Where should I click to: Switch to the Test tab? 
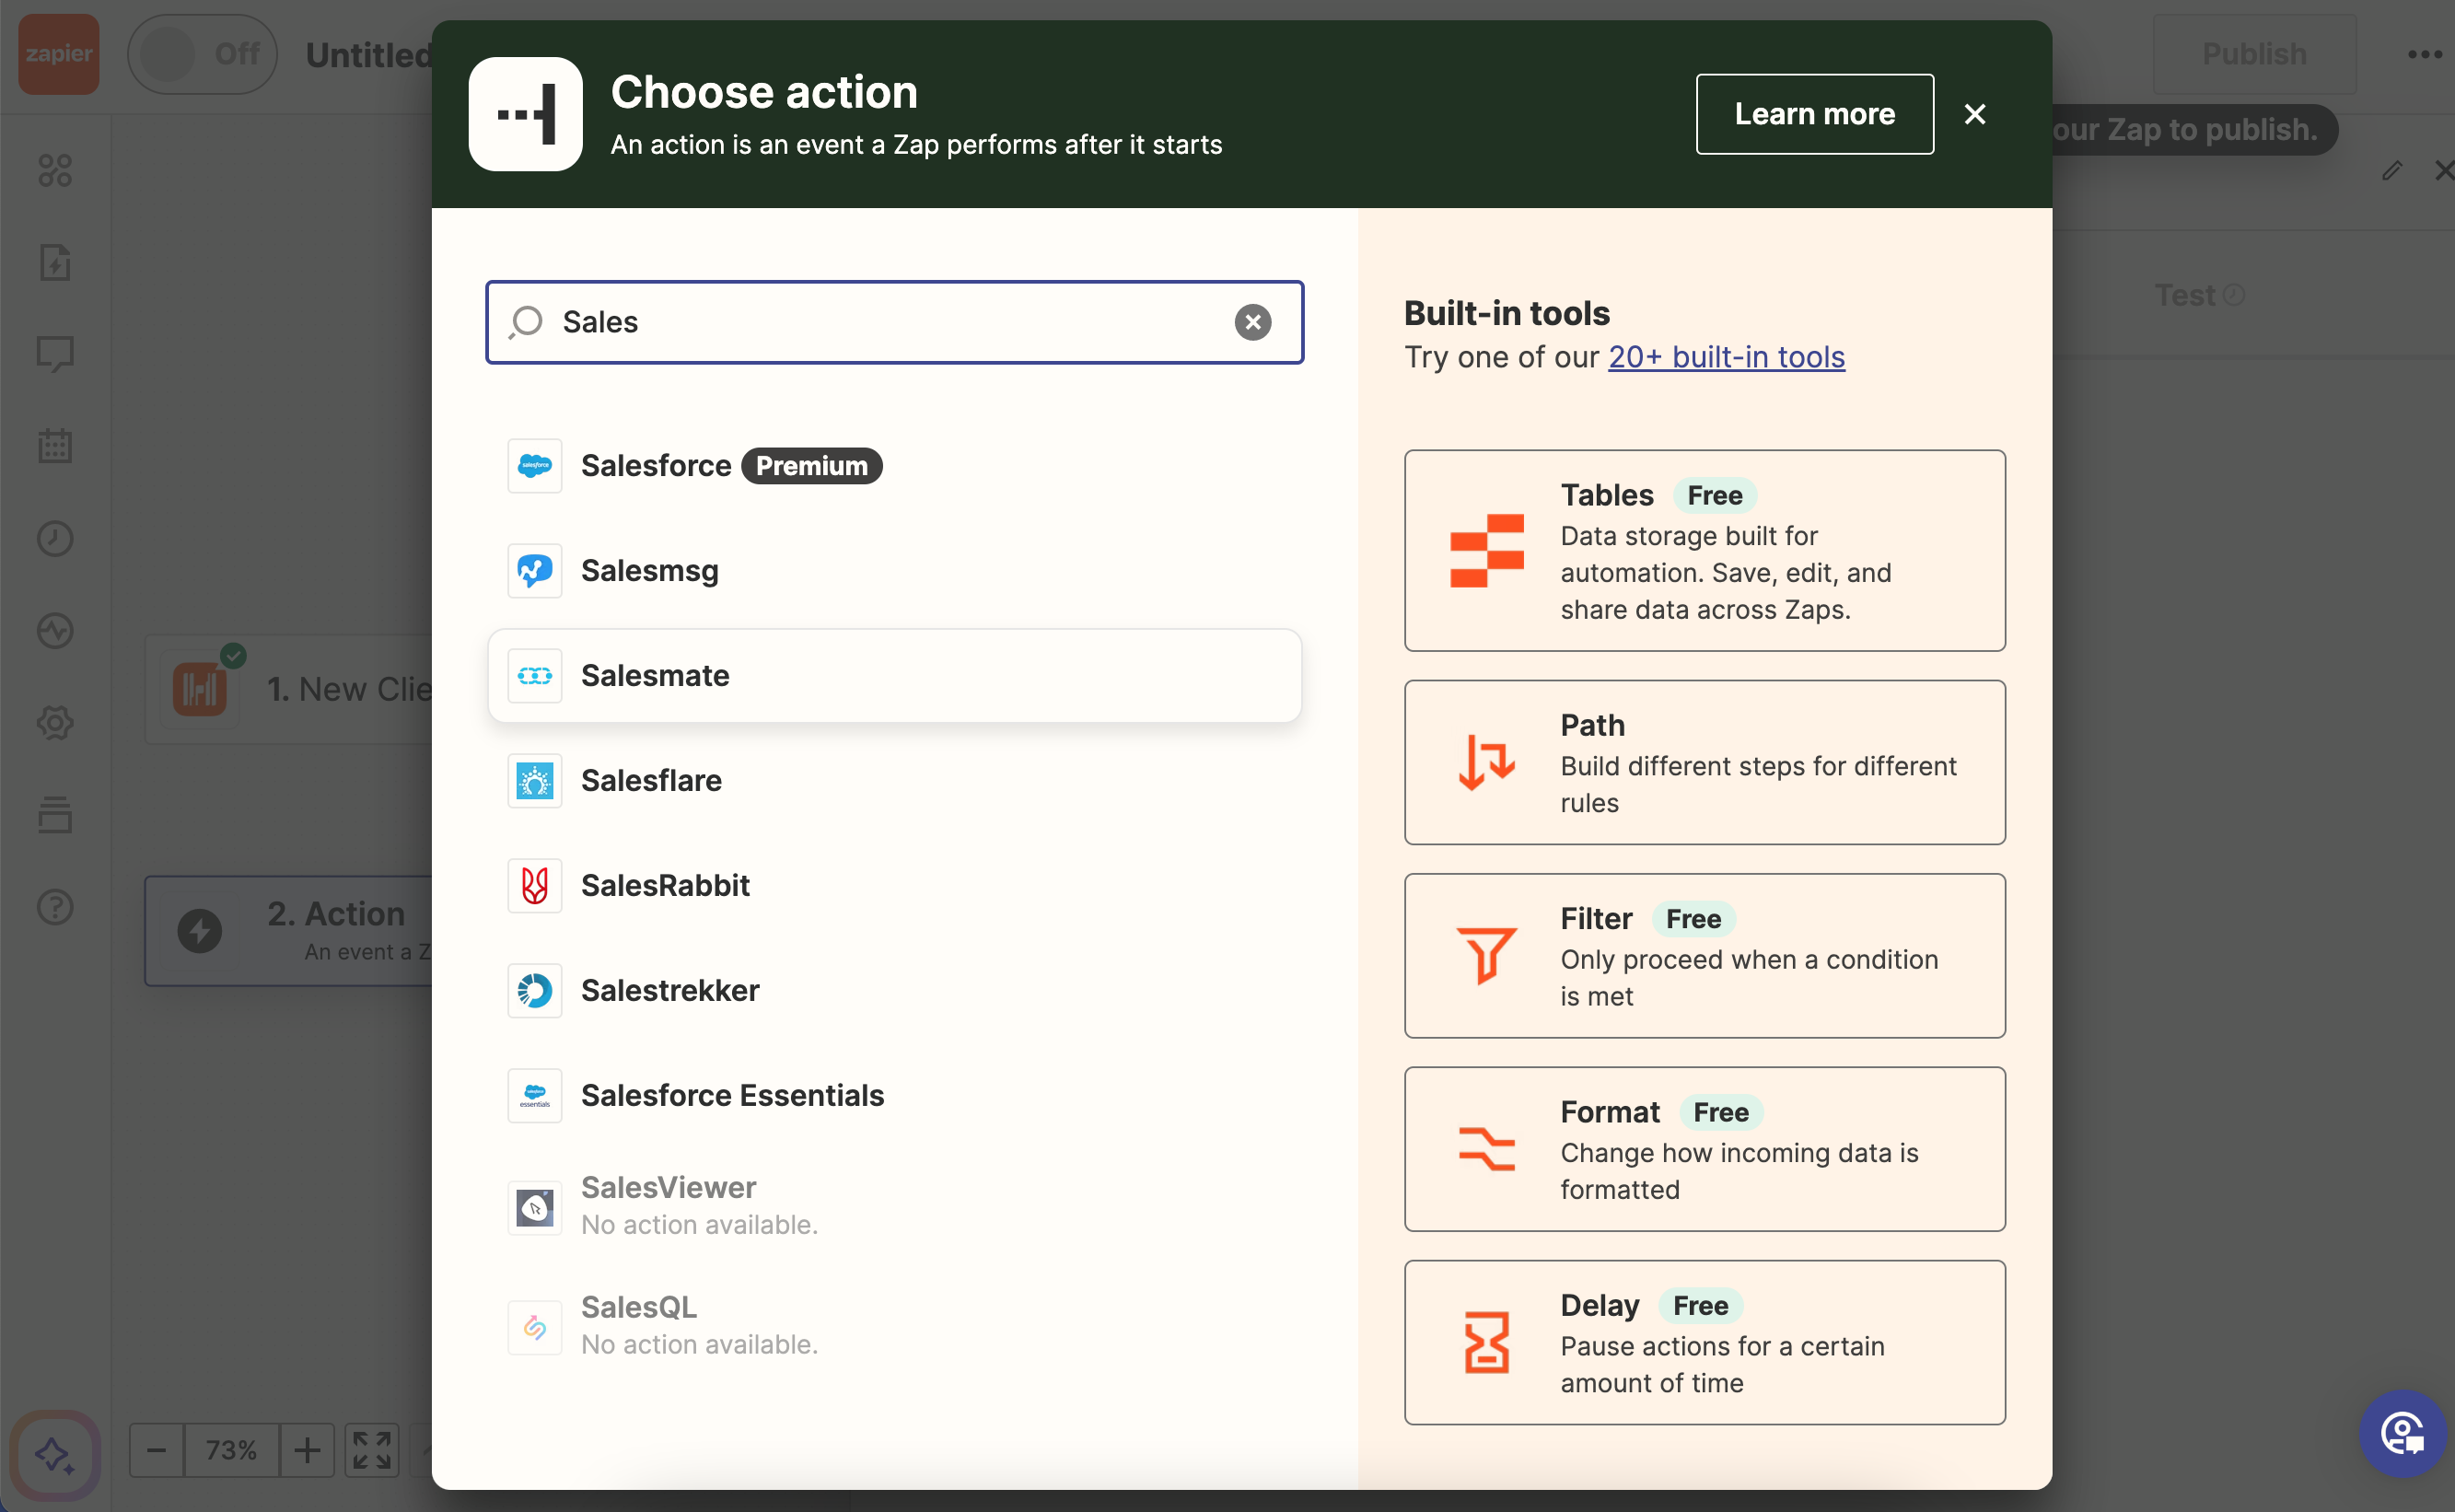point(2199,295)
